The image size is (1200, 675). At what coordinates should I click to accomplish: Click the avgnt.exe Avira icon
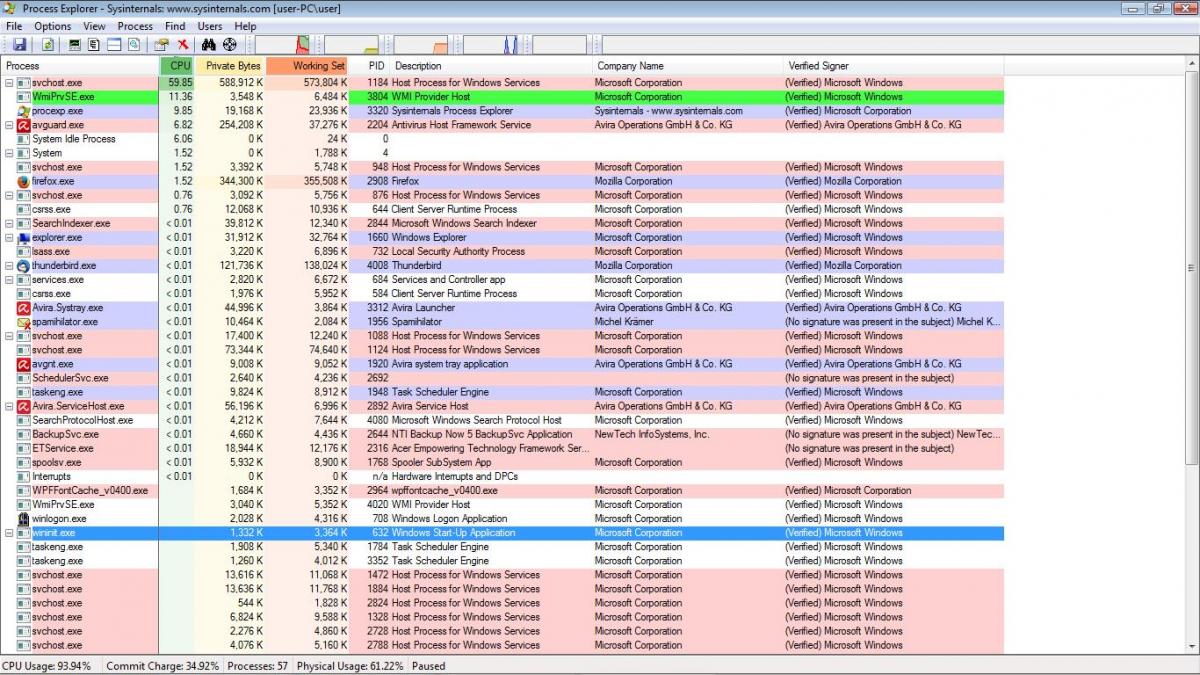point(24,364)
